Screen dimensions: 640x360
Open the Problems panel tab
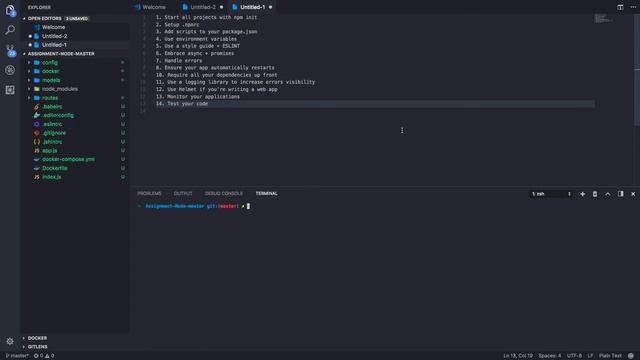pos(149,193)
